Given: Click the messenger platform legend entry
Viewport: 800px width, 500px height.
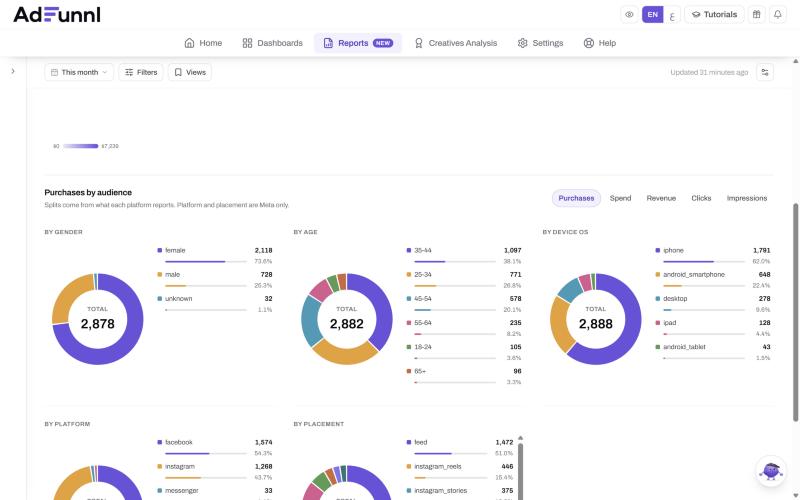Looking at the screenshot, I should pyautogui.click(x=215, y=491).
